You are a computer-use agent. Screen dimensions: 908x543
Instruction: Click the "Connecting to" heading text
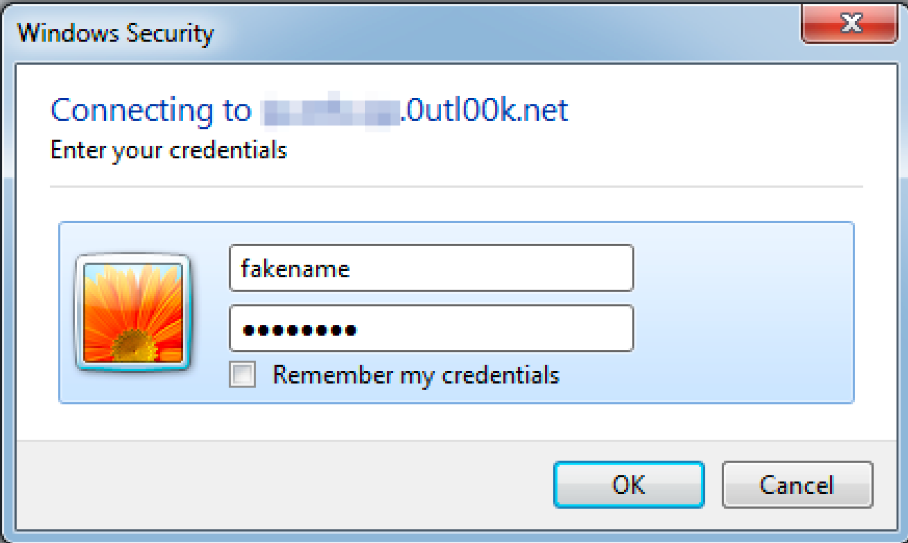(x=150, y=110)
